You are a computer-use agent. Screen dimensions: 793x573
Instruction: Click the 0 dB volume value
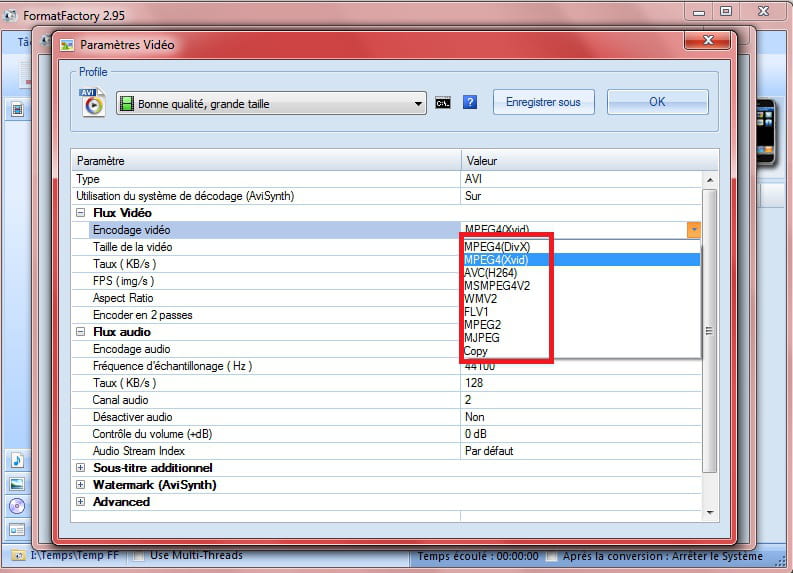click(475, 434)
